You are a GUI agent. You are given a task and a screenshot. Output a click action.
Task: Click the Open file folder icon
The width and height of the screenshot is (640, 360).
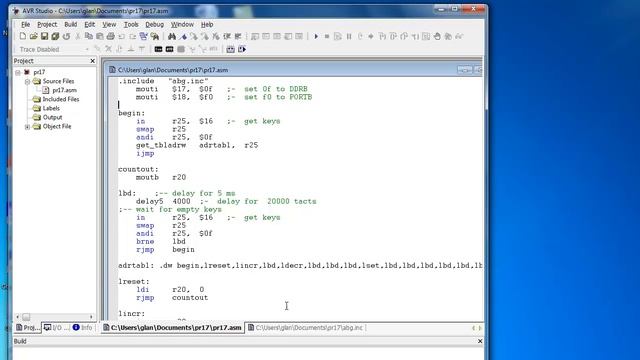tap(33, 36)
